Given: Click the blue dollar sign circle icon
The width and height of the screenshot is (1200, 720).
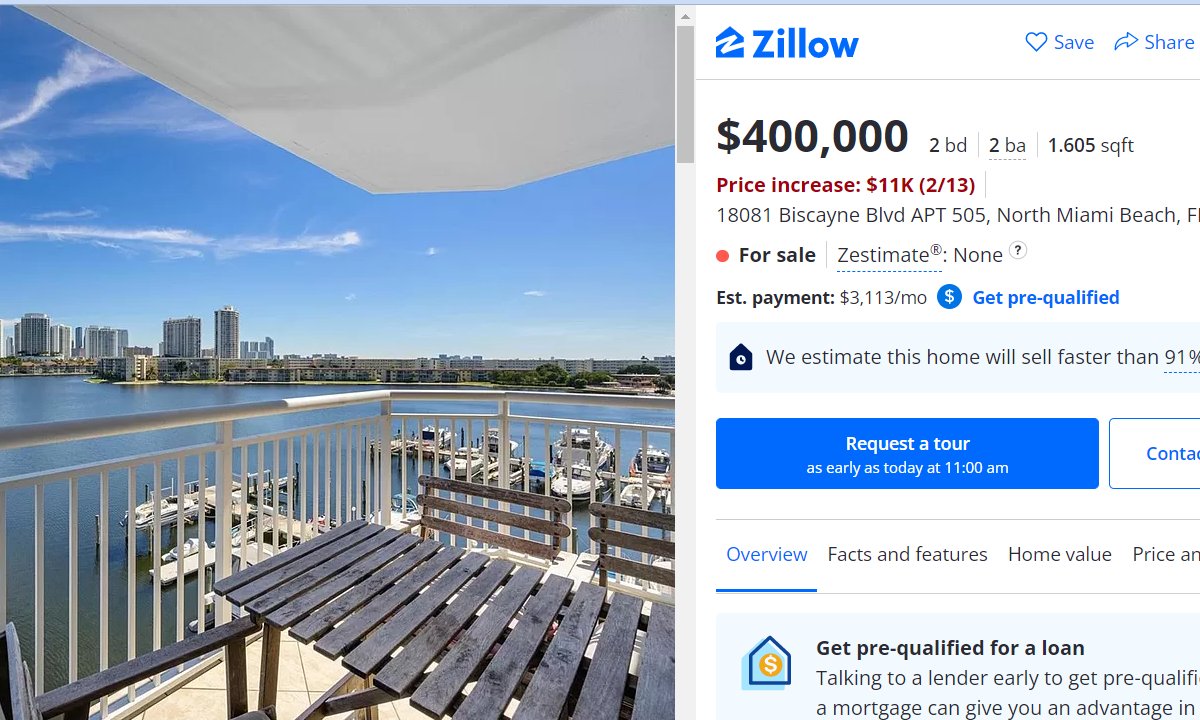Looking at the screenshot, I should pos(949,297).
